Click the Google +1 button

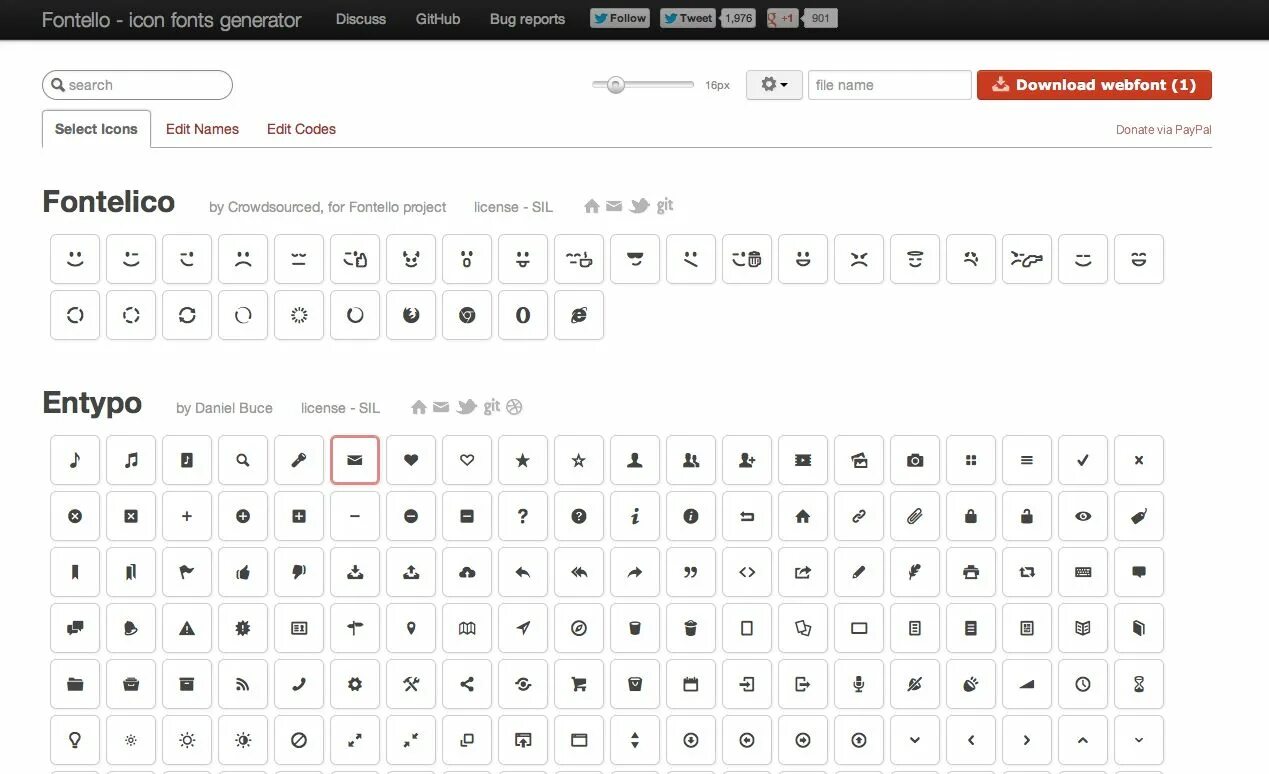click(782, 18)
